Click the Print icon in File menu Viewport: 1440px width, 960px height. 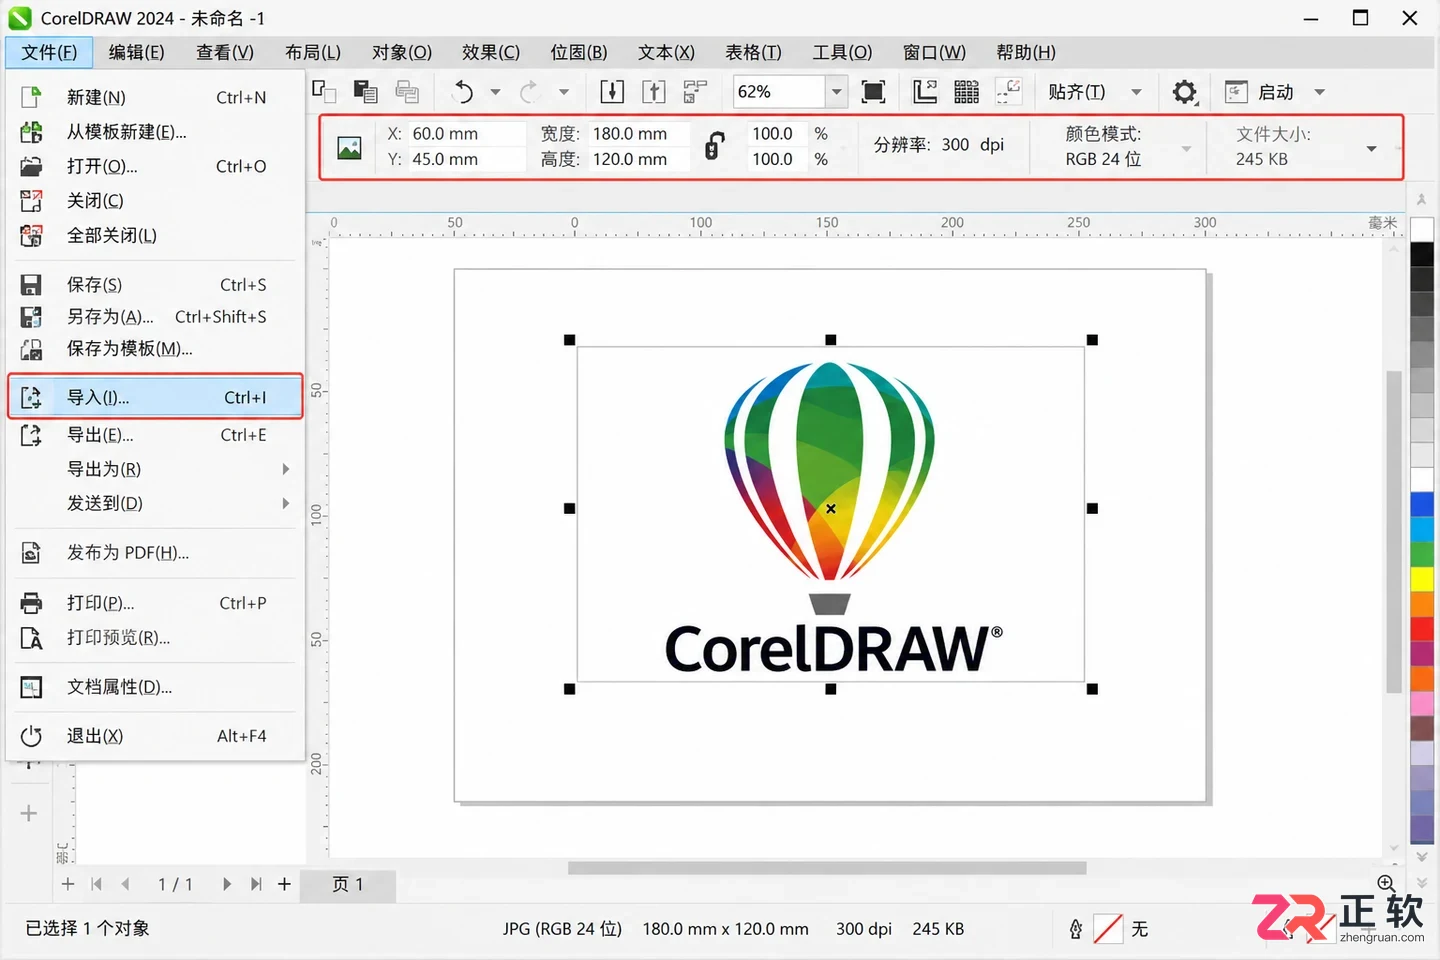(32, 603)
